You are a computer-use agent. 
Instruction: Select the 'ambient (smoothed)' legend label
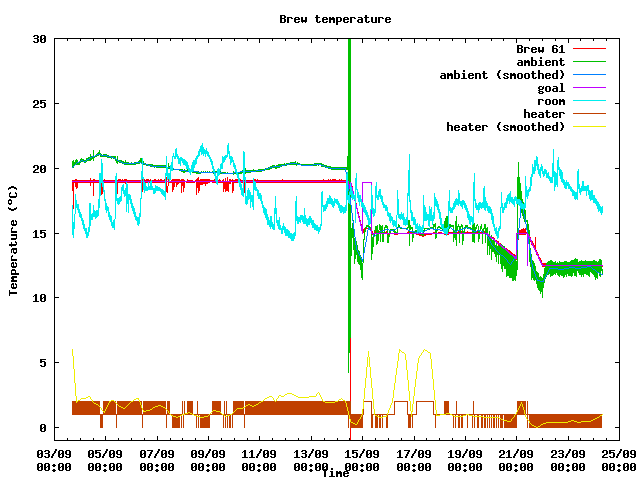point(502,75)
